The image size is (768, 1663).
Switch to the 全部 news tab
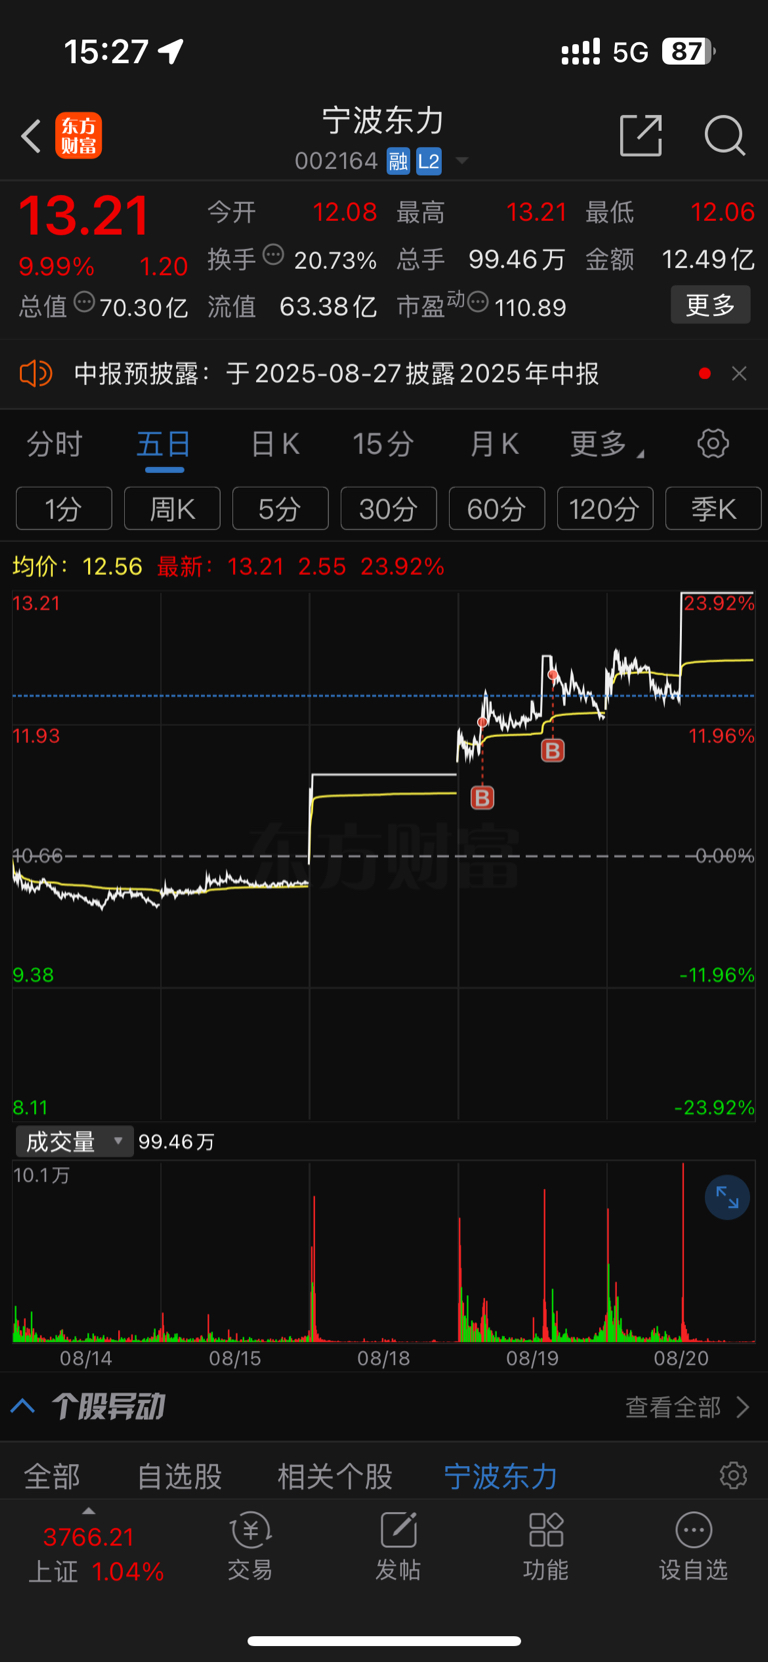pos(52,1476)
